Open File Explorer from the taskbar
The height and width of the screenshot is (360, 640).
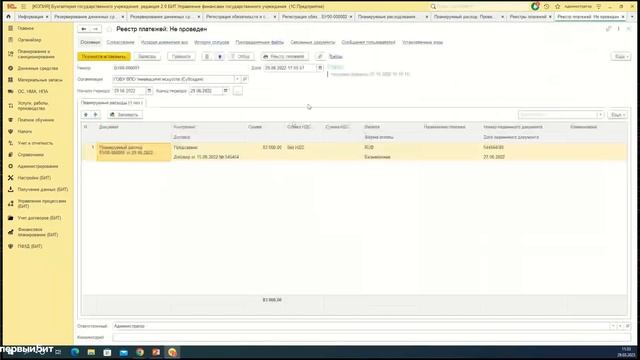(91, 352)
